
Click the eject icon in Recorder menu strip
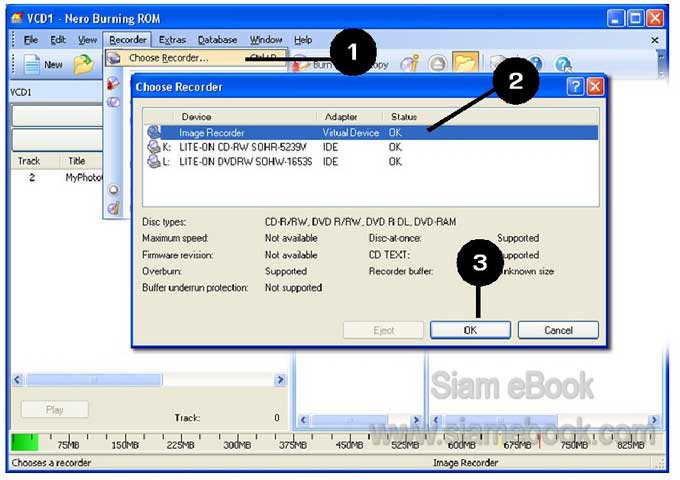pos(114,190)
